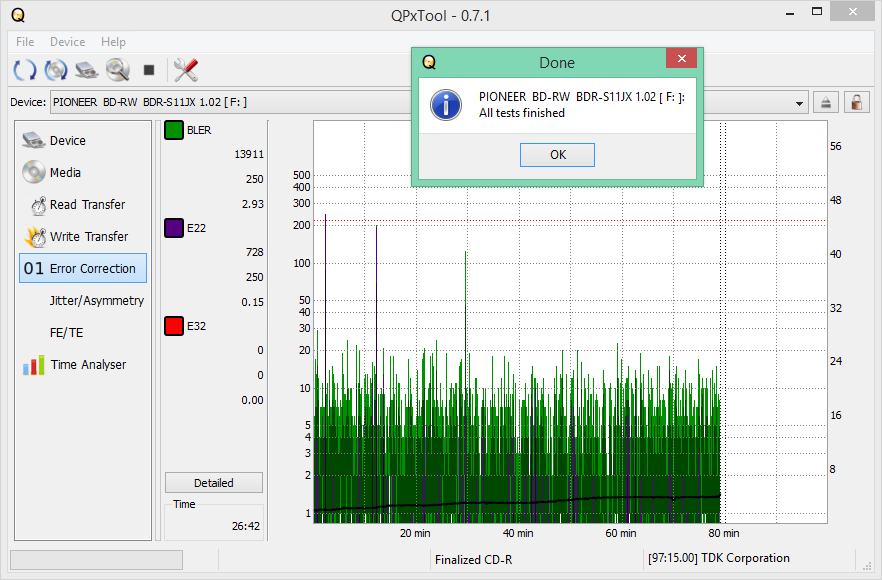The width and height of the screenshot is (882, 580).
Task: Click the drive device toolbar icon
Action: click(87, 70)
